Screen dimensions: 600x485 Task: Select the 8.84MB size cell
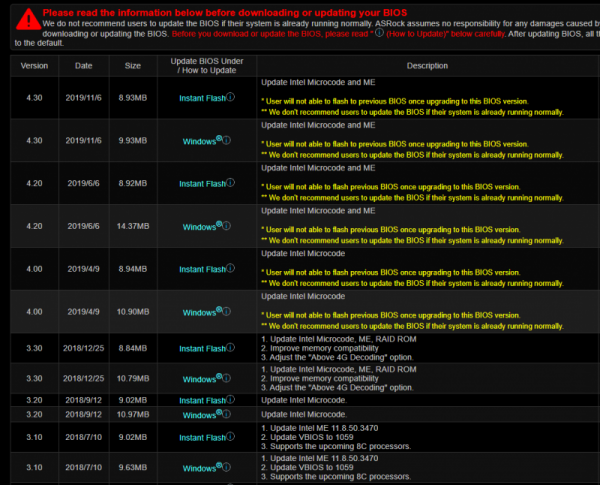click(133, 349)
